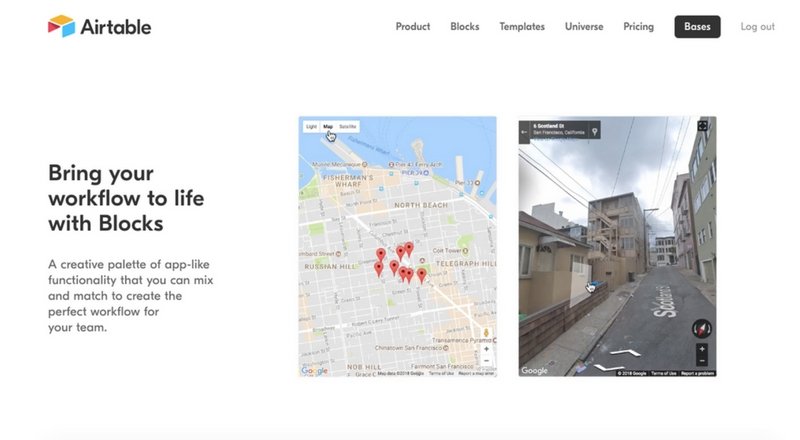Click the 'FISHERMAN'S WHARF' map label
The width and height of the screenshot is (800, 440).
(x=347, y=181)
